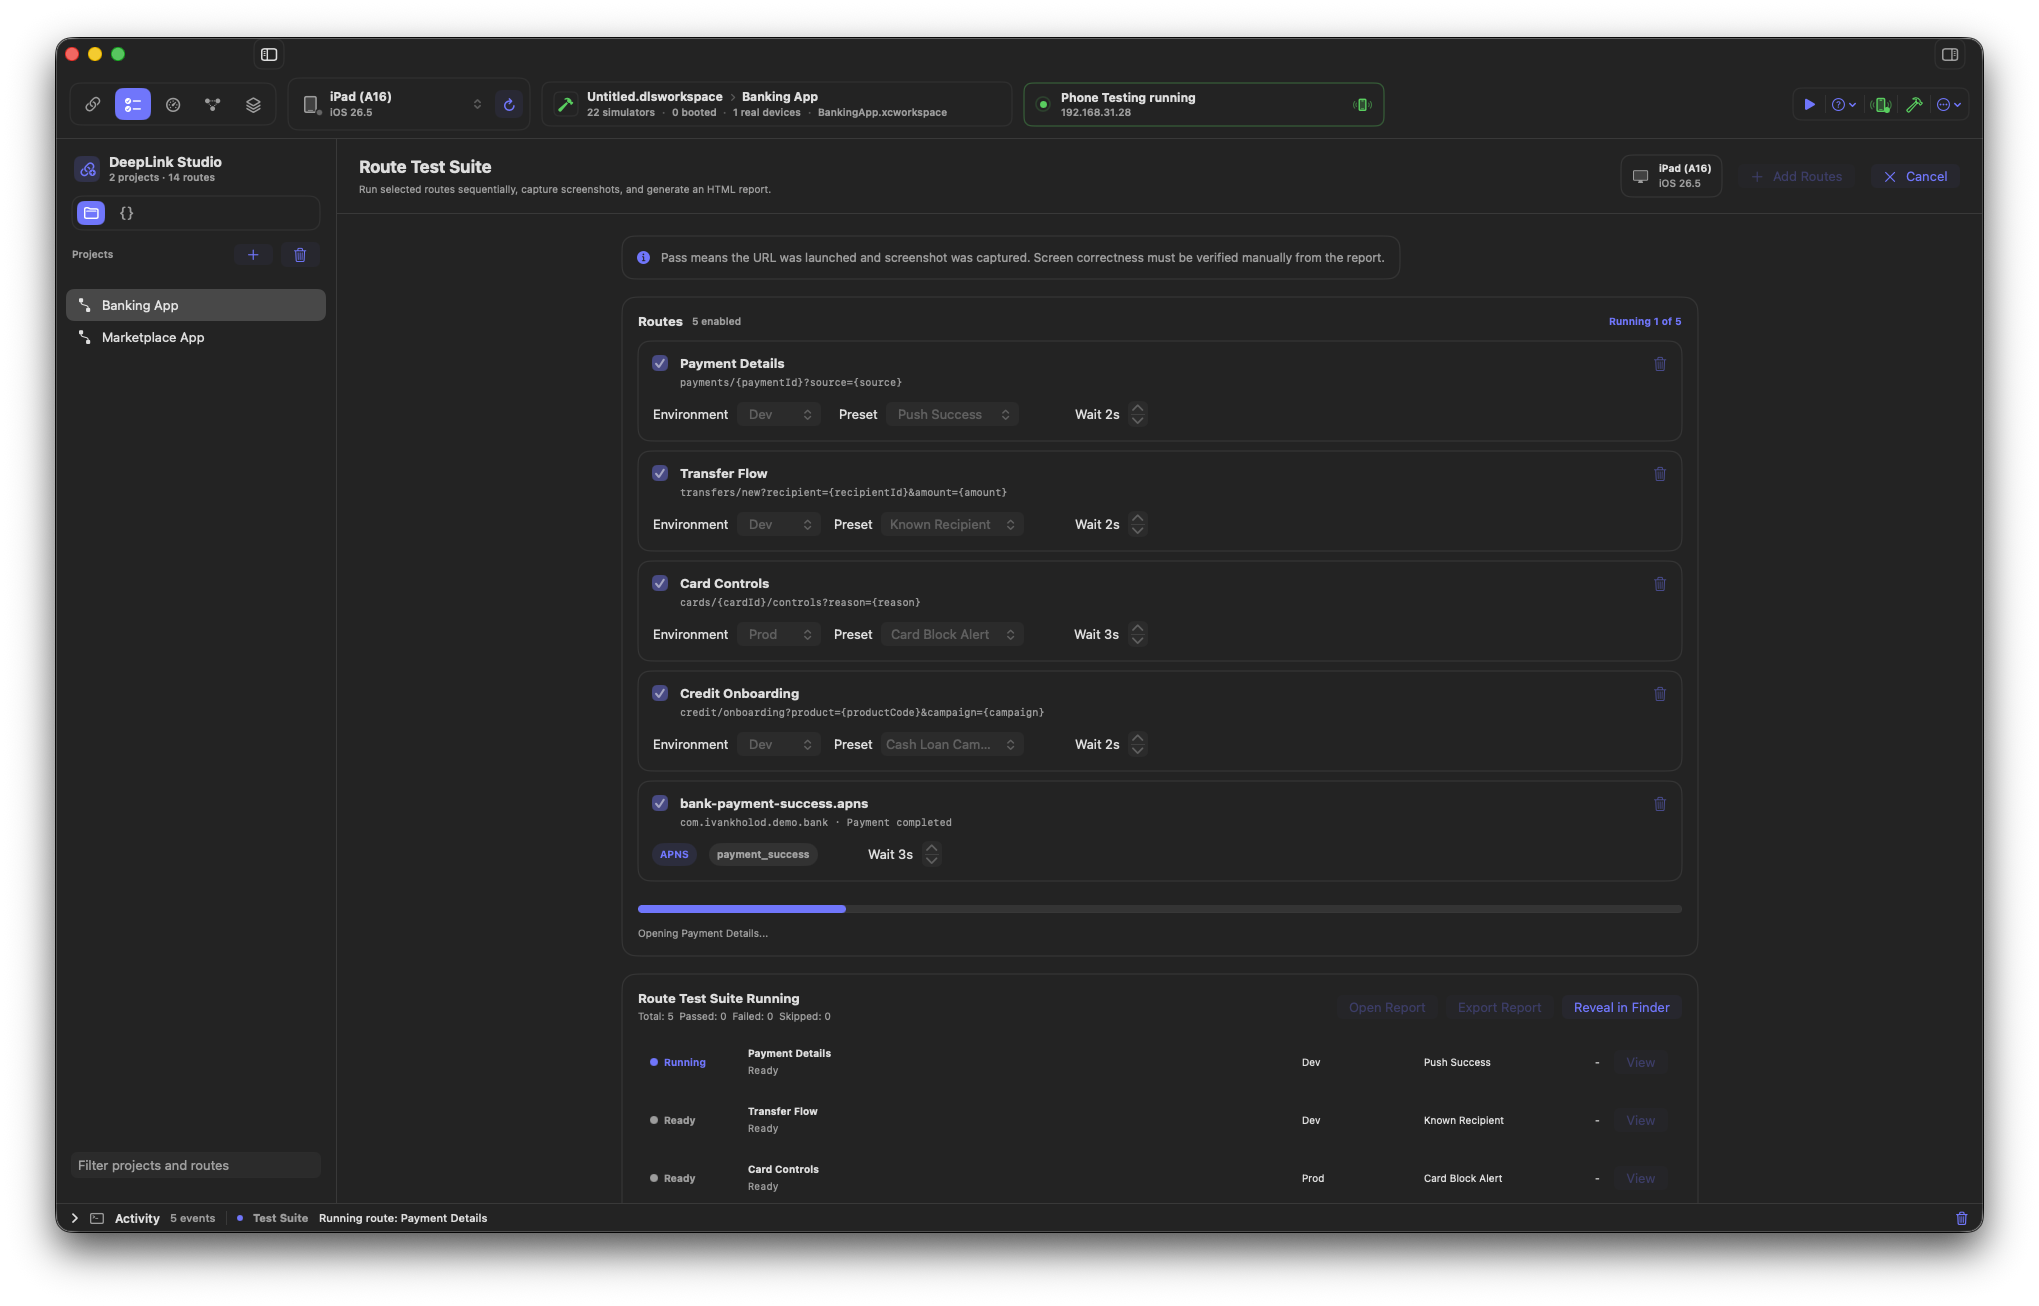Delete the Transfer Flow route
This screenshot has height=1306, width=2039.
(1660, 474)
